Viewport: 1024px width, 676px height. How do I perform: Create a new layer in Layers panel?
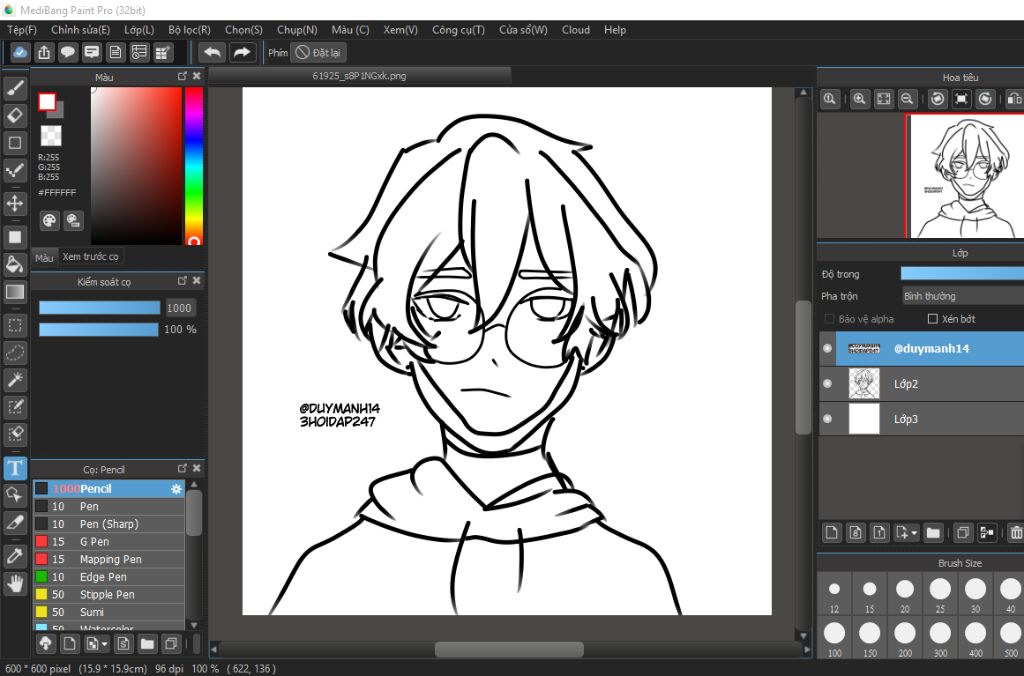(831, 533)
